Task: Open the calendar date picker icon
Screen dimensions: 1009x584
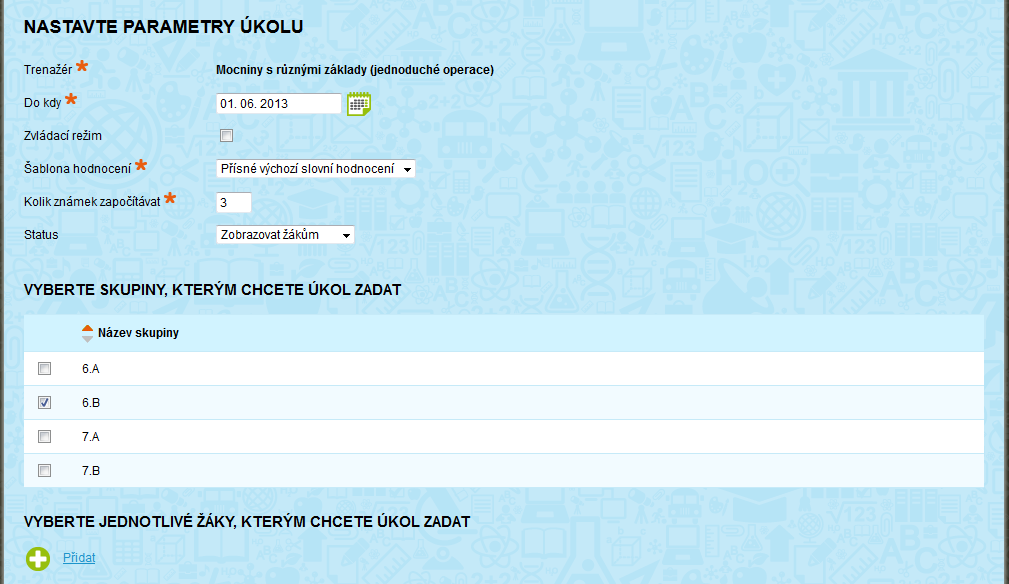Action: [x=359, y=103]
